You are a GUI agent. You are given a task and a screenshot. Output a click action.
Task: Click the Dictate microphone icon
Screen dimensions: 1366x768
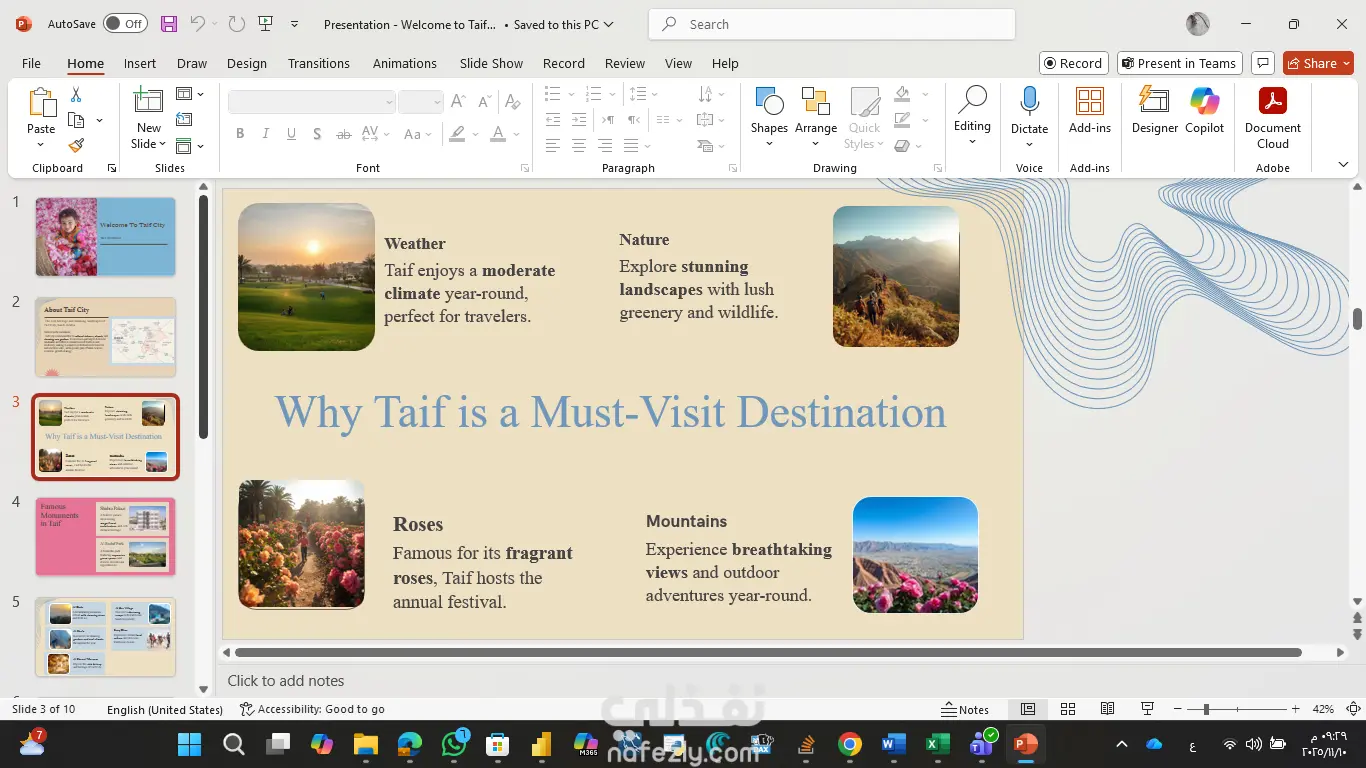[x=1029, y=102]
